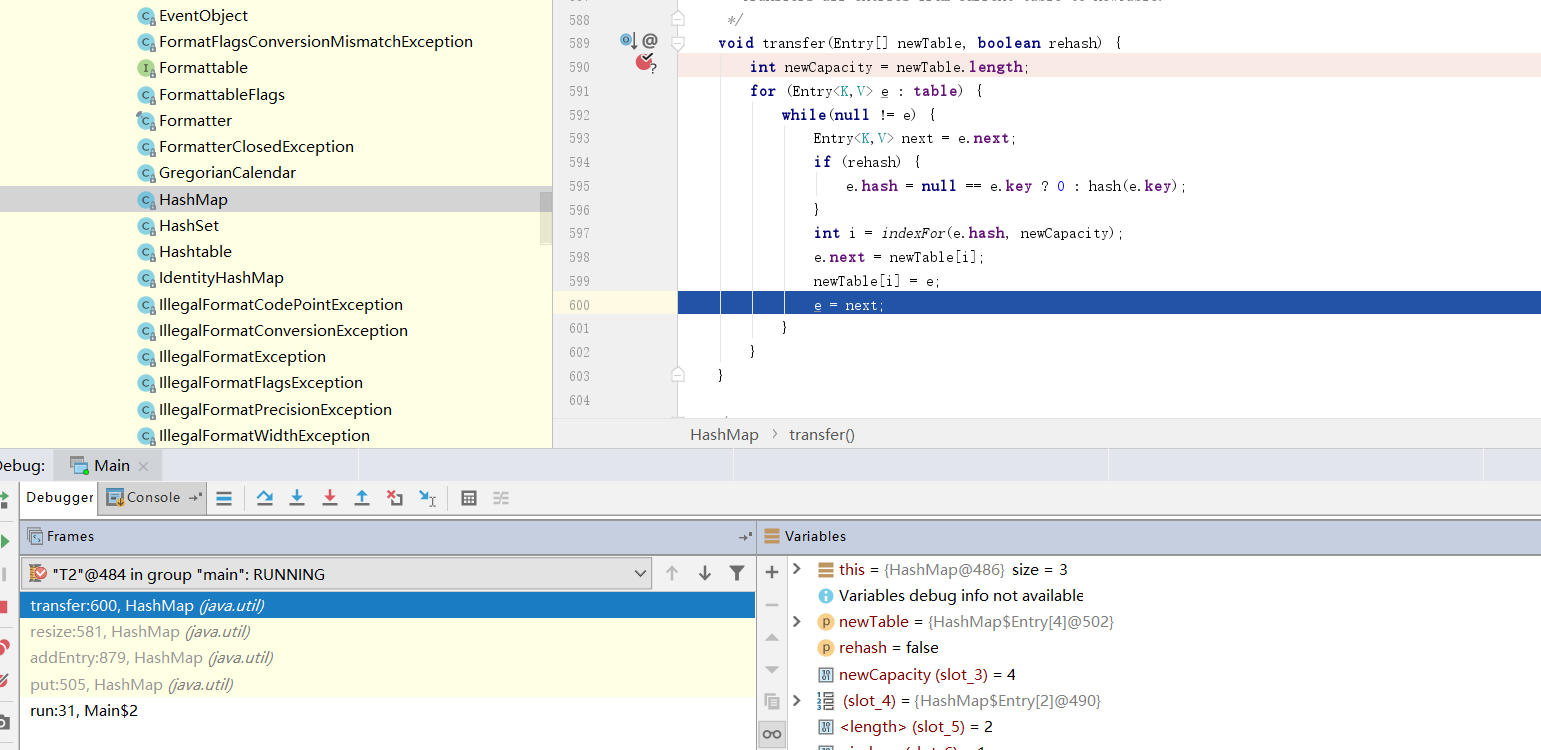
Task: Toggle the show watches glasses button
Action: click(x=771, y=735)
